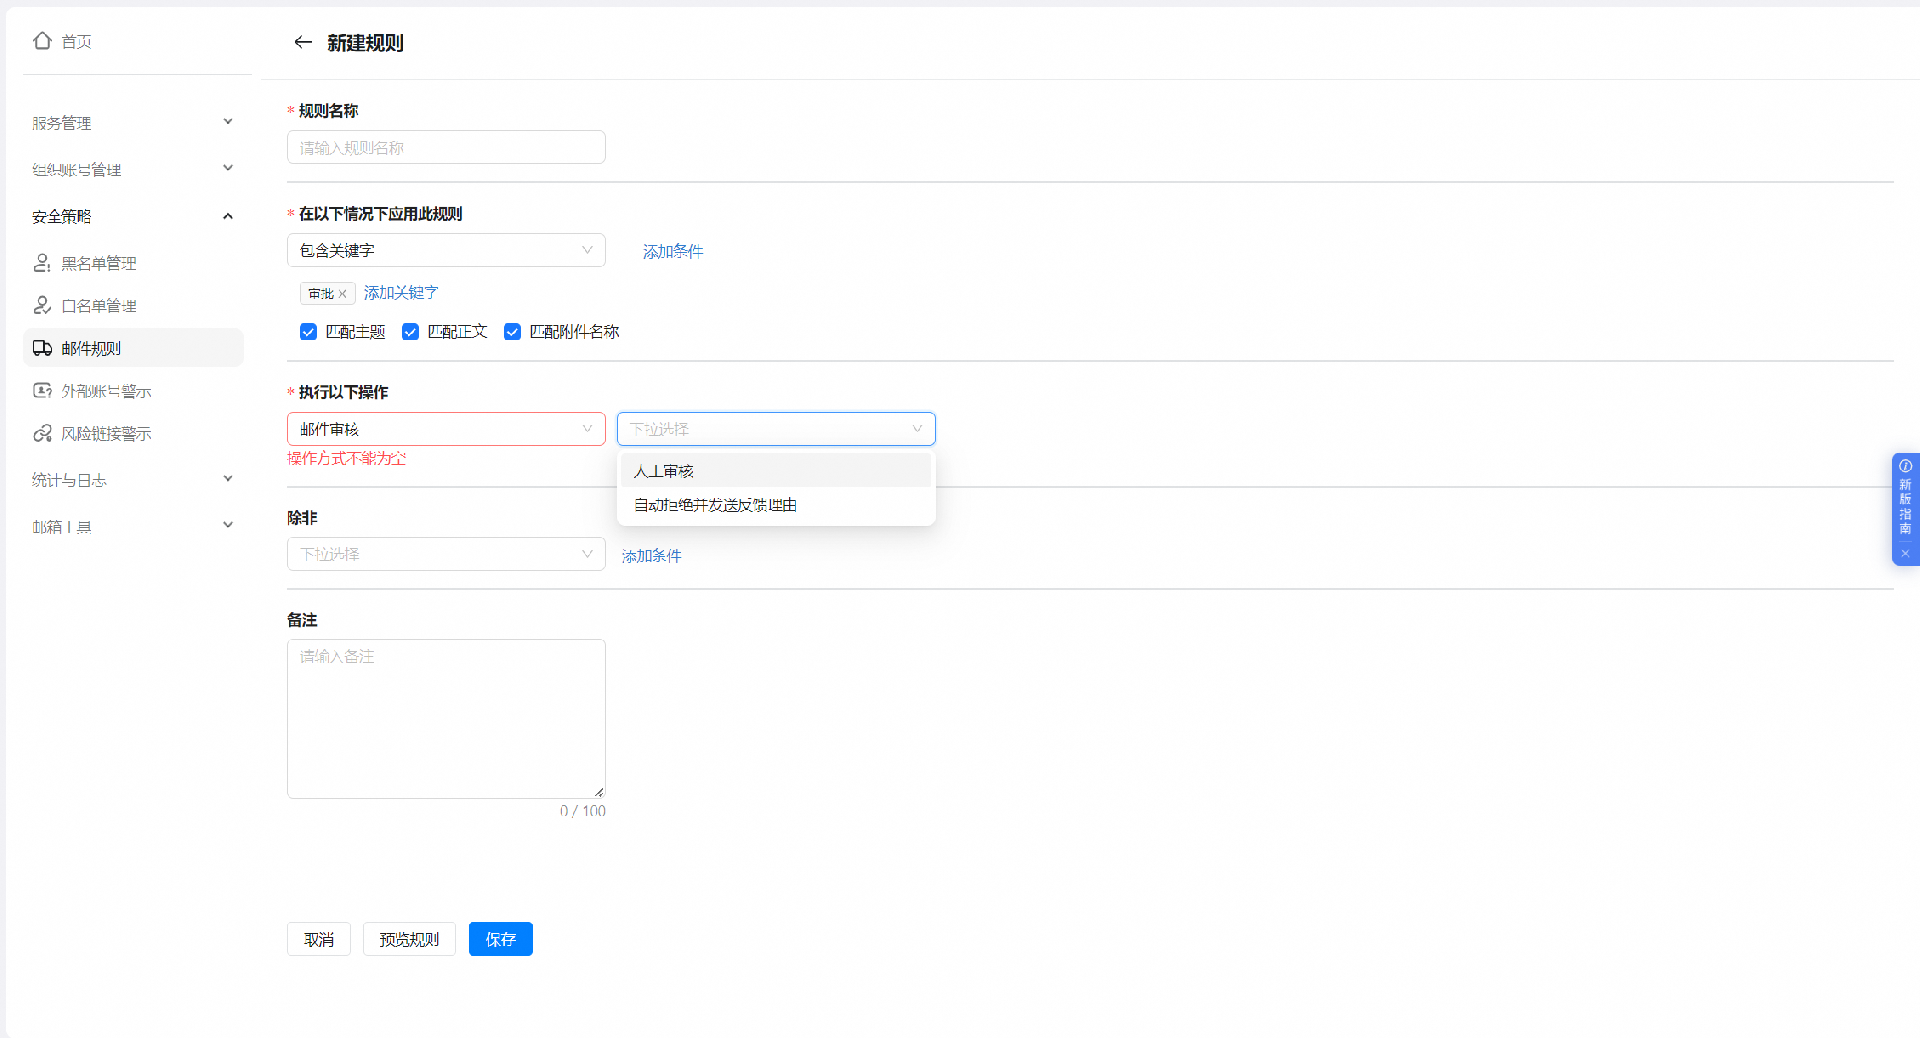Screen dimensions: 1920x1038
Task: Toggle the 匹配附件名称 checkbox
Action: pyautogui.click(x=512, y=332)
